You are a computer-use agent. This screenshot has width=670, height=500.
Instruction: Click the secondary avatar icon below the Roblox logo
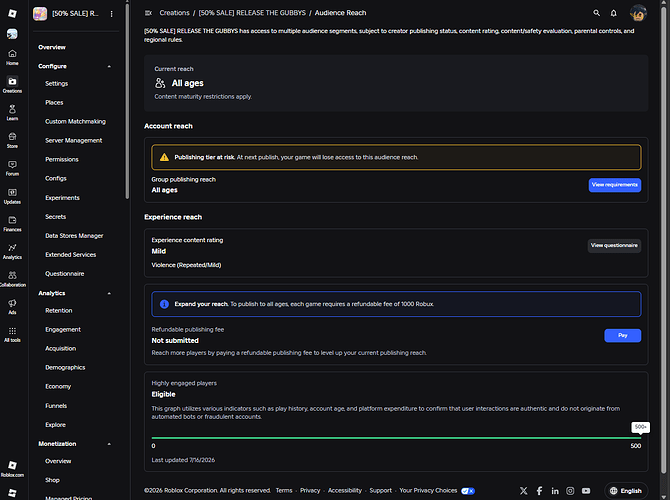(12, 34)
